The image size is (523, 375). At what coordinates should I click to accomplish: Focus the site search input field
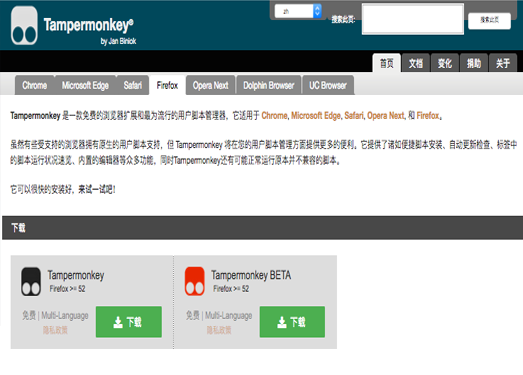click(413, 19)
